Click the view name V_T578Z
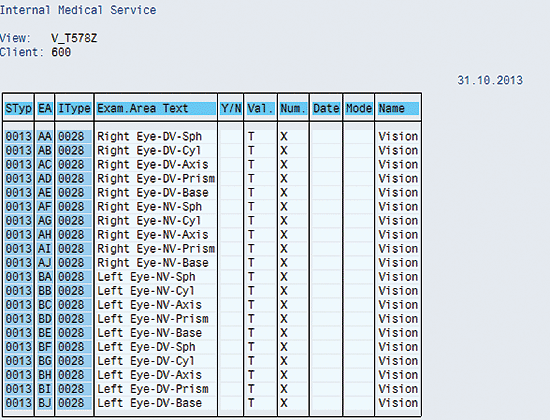Viewport: 550px width, 420px height. (74, 38)
